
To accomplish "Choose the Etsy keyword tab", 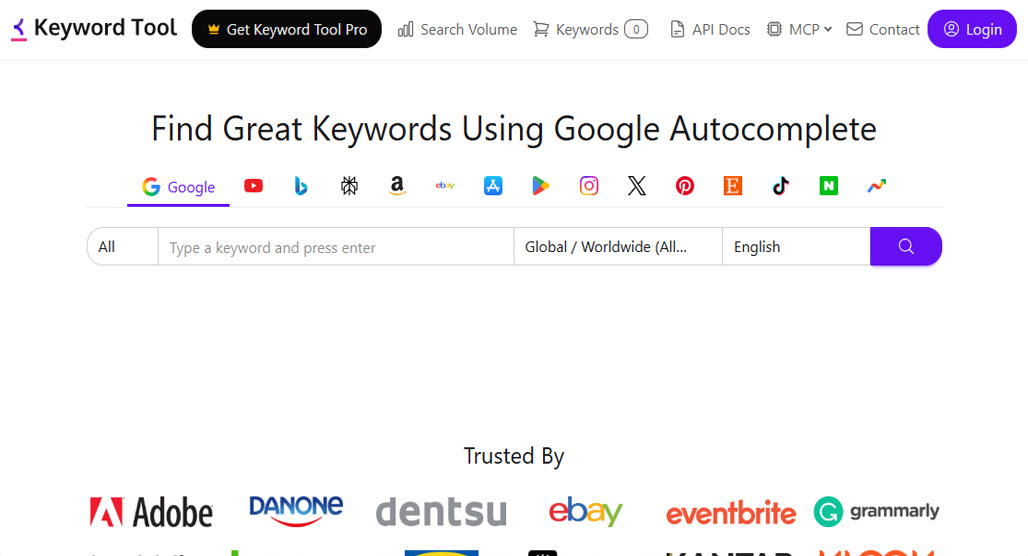I will [732, 186].
